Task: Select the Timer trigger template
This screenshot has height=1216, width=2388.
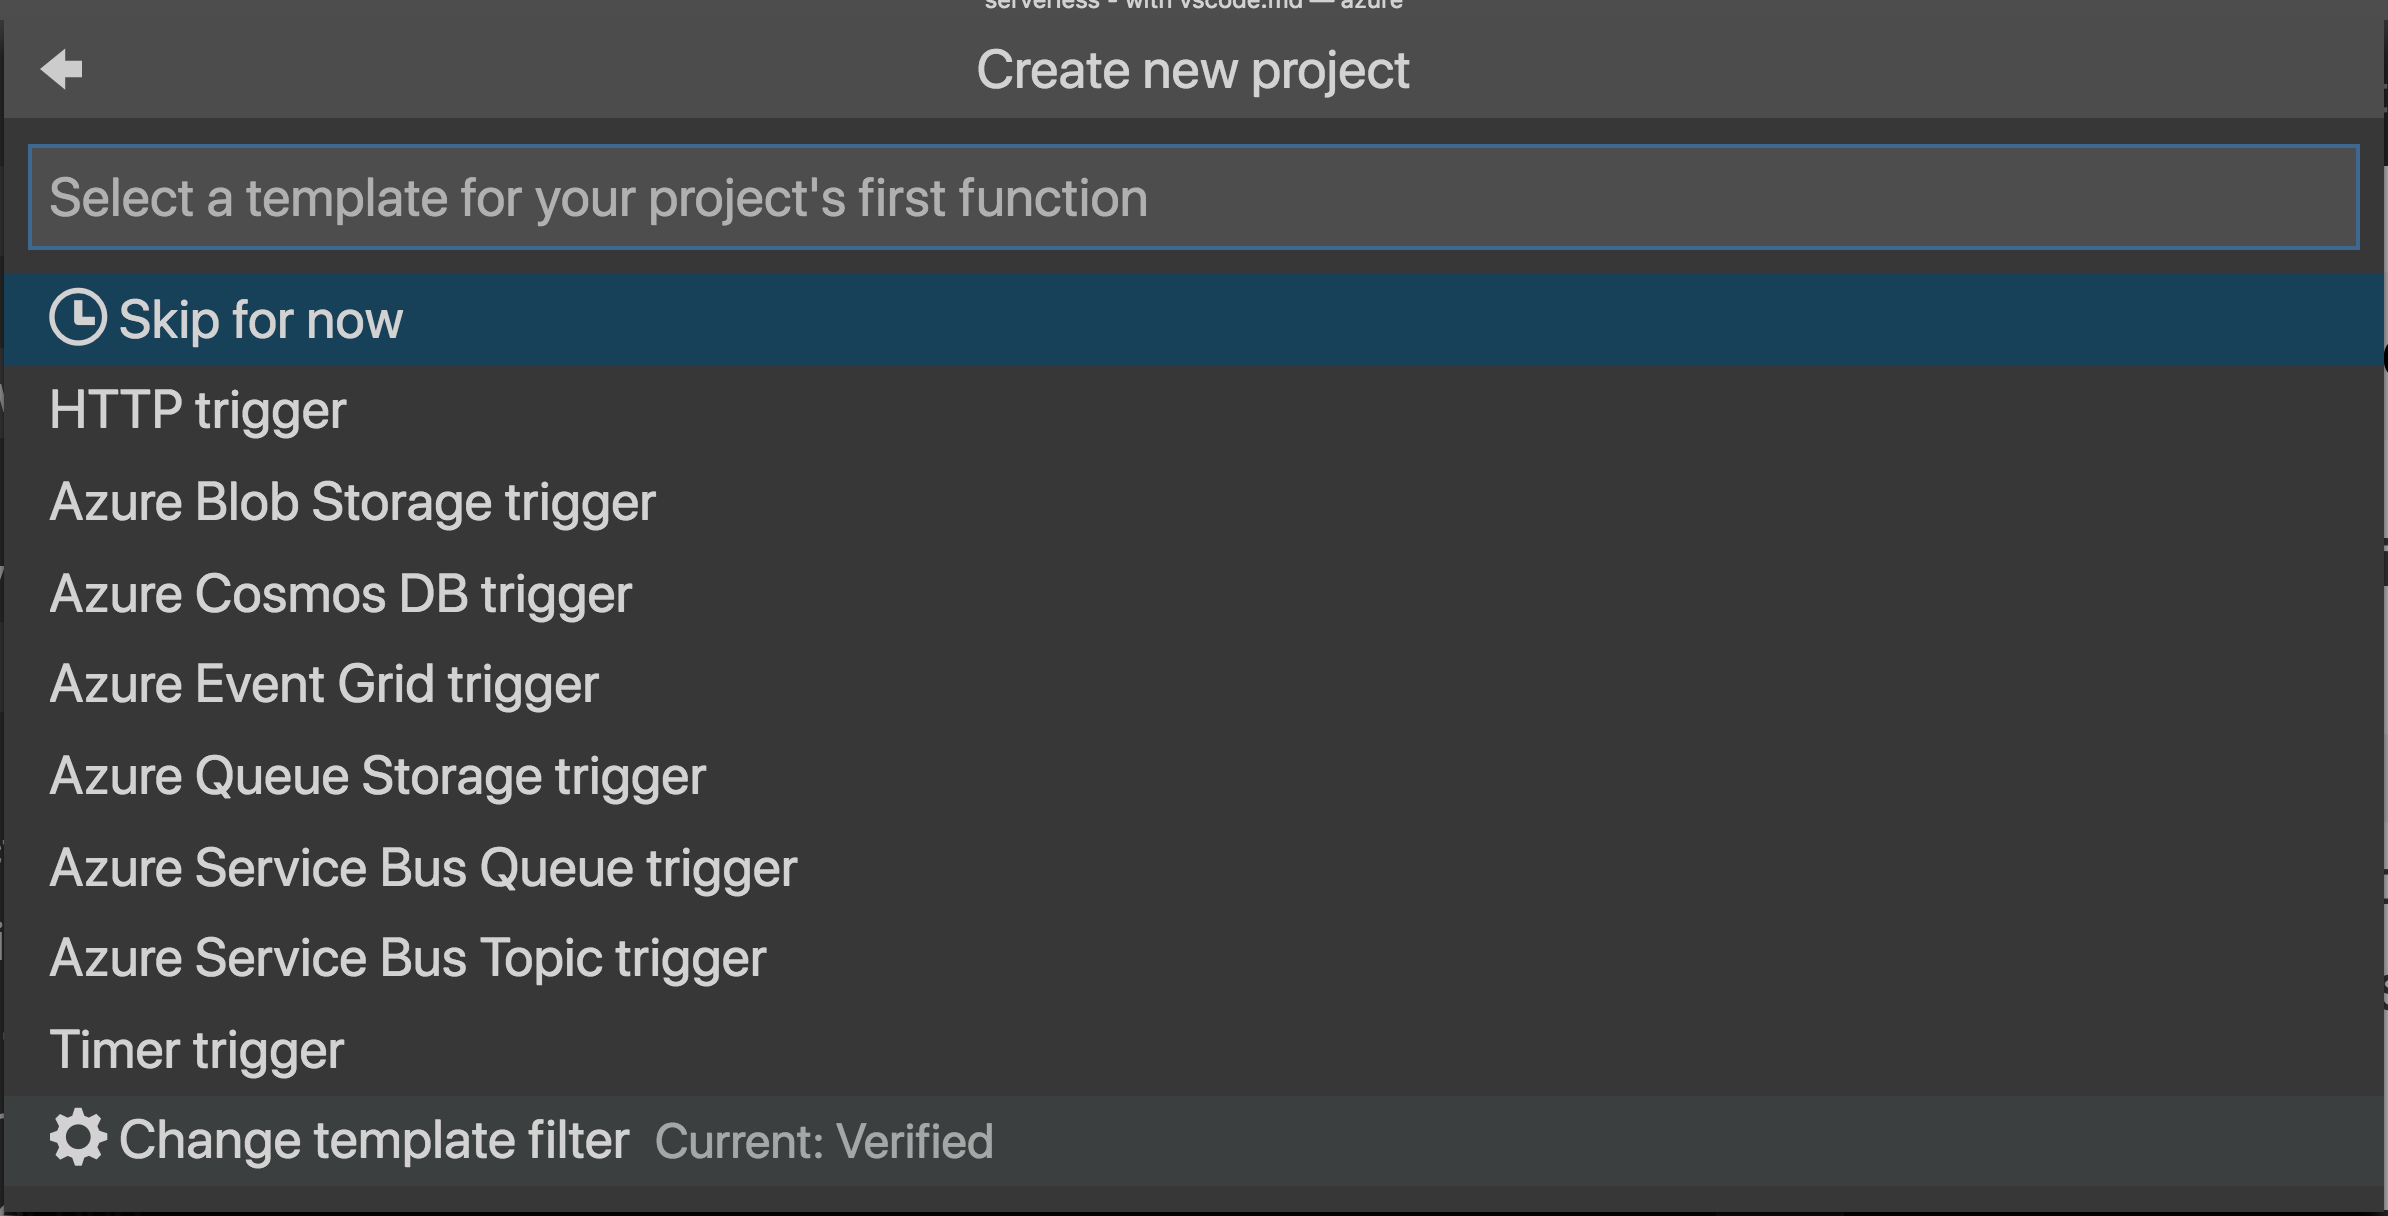Action: click(196, 1050)
